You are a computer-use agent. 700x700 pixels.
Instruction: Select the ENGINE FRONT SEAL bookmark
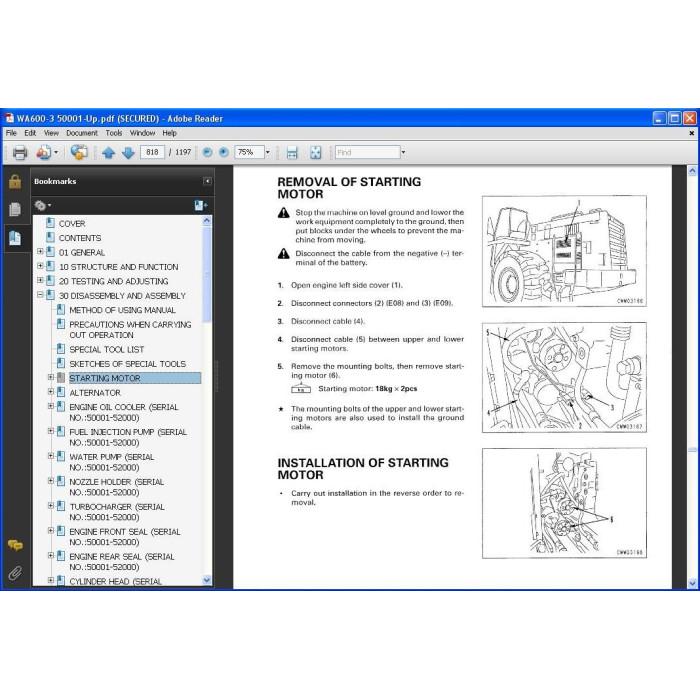(x=125, y=537)
